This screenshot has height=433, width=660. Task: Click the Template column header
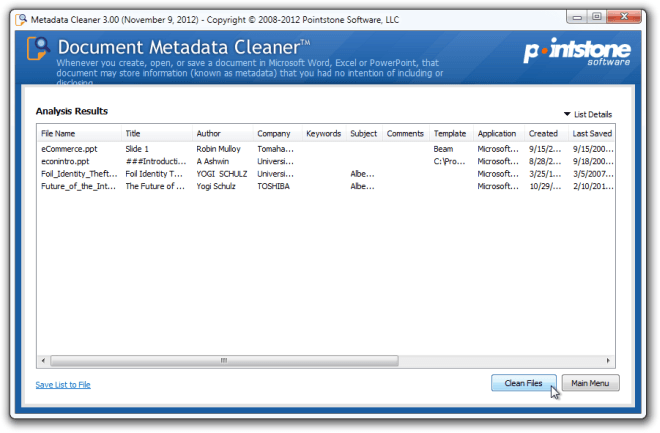click(452, 133)
